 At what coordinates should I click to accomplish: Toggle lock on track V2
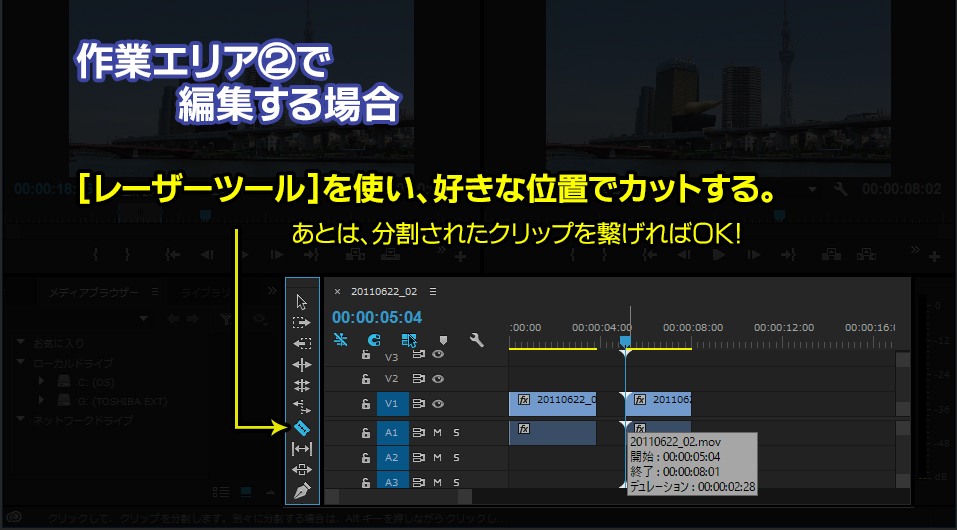[x=366, y=379]
